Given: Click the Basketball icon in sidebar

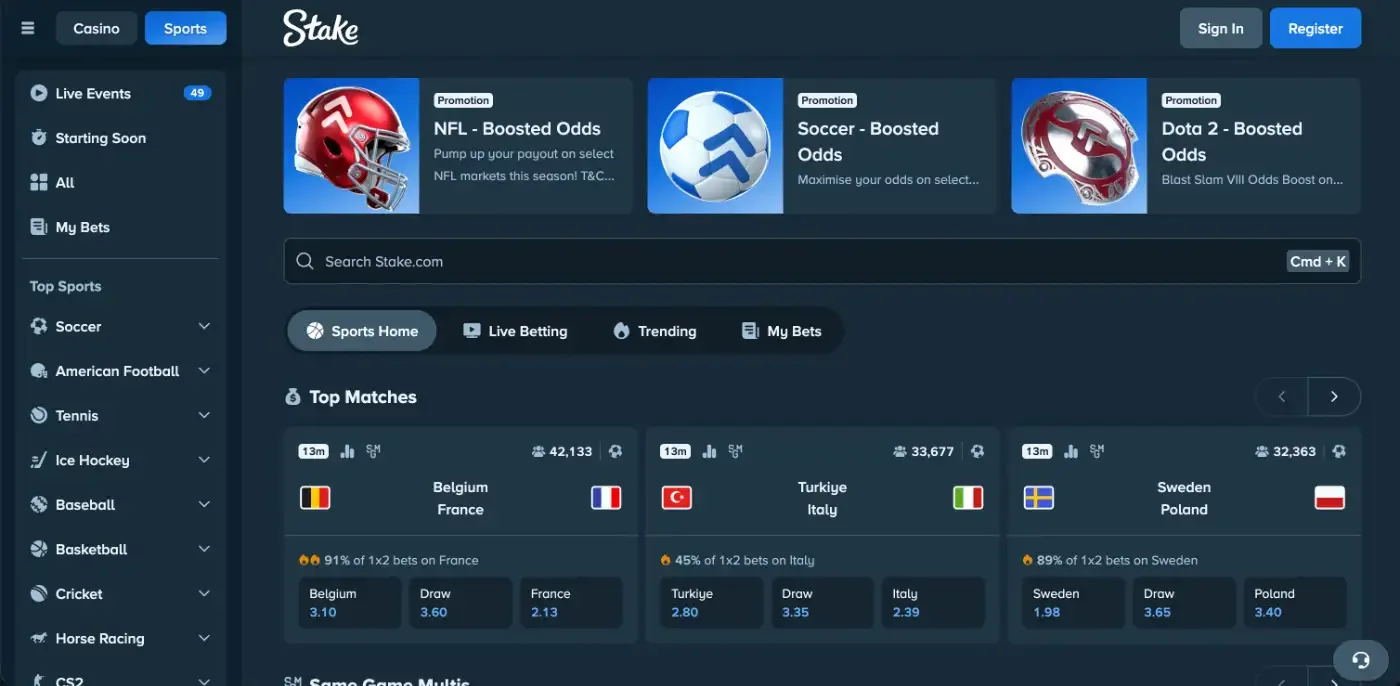Looking at the screenshot, I should [39, 549].
